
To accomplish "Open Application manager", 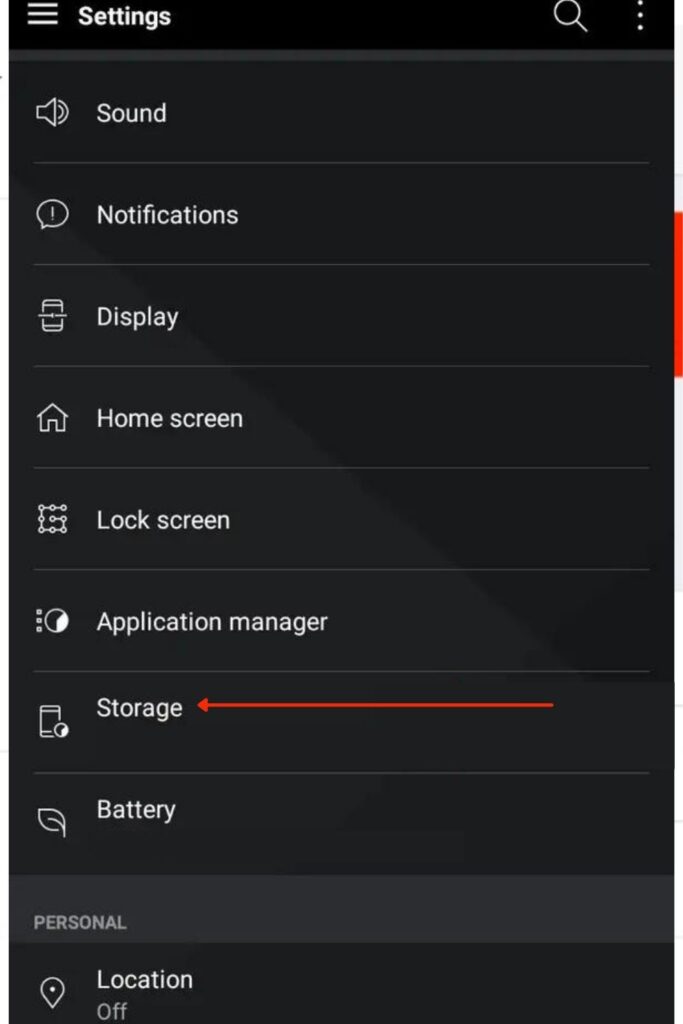I will pos(342,621).
